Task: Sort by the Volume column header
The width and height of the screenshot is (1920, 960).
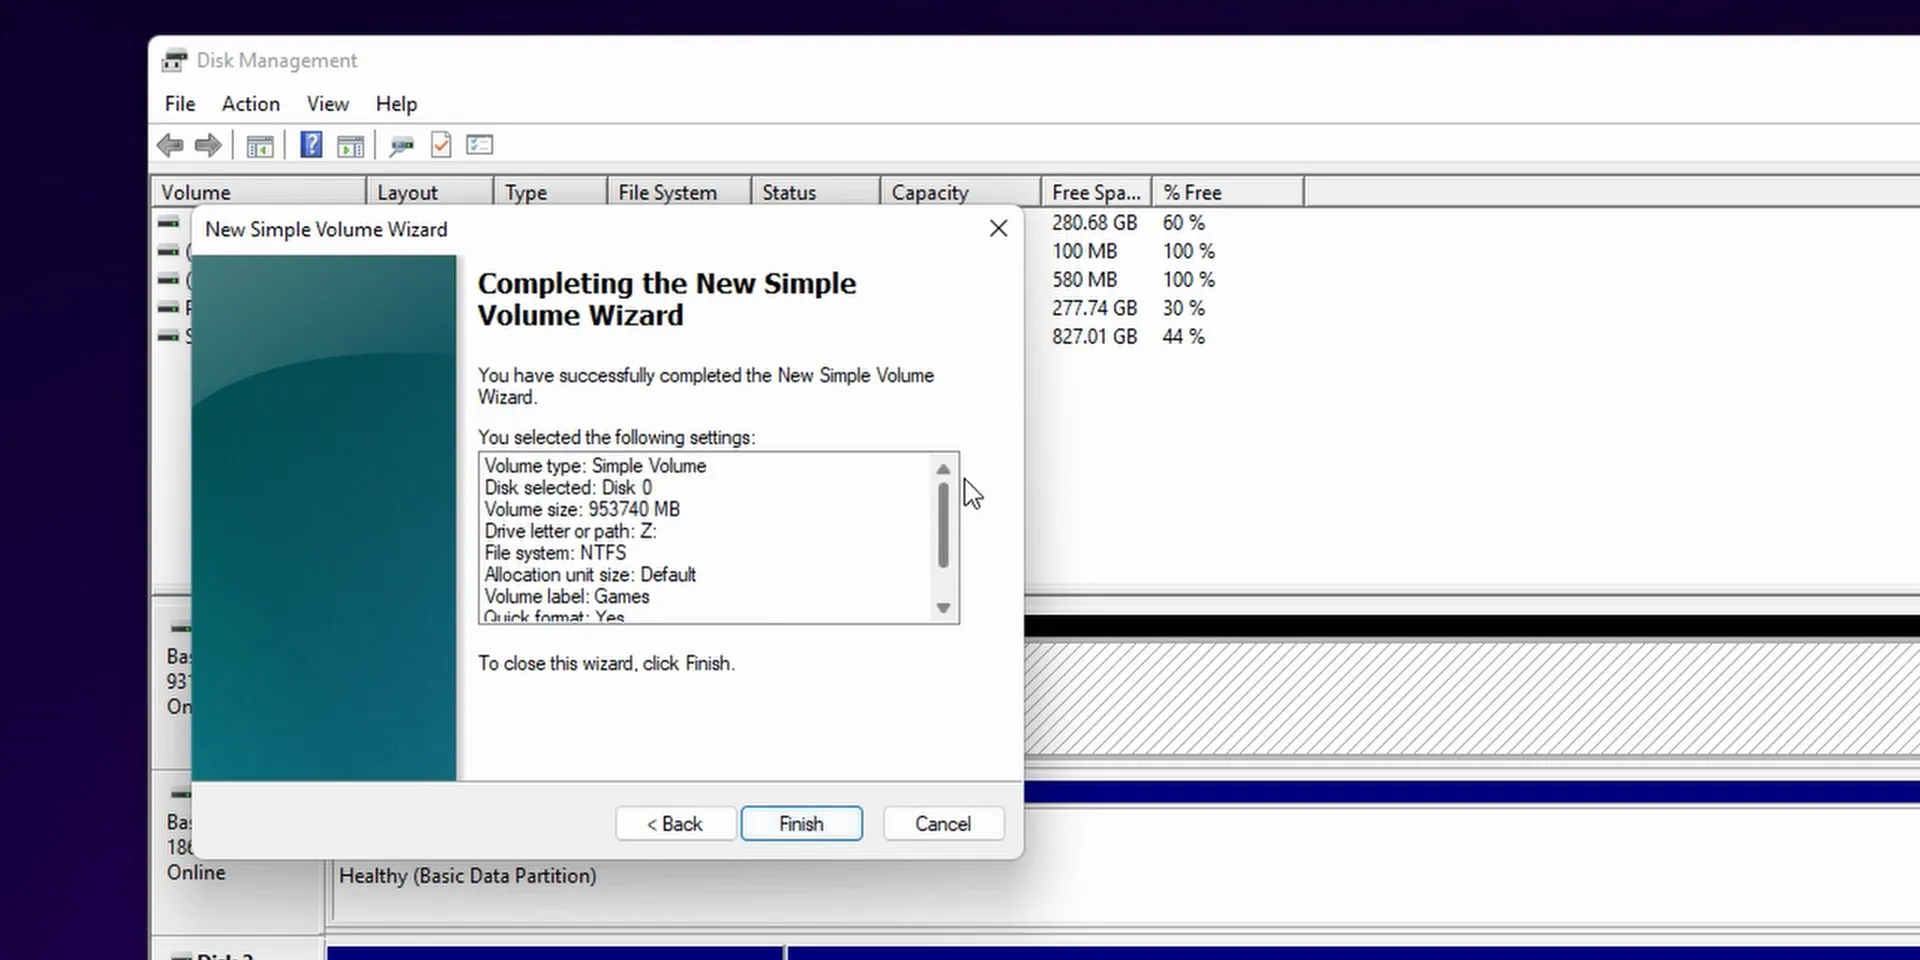Action: pos(258,192)
